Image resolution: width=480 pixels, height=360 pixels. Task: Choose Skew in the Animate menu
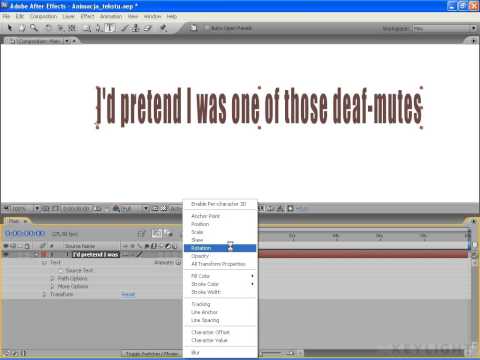(x=220, y=240)
